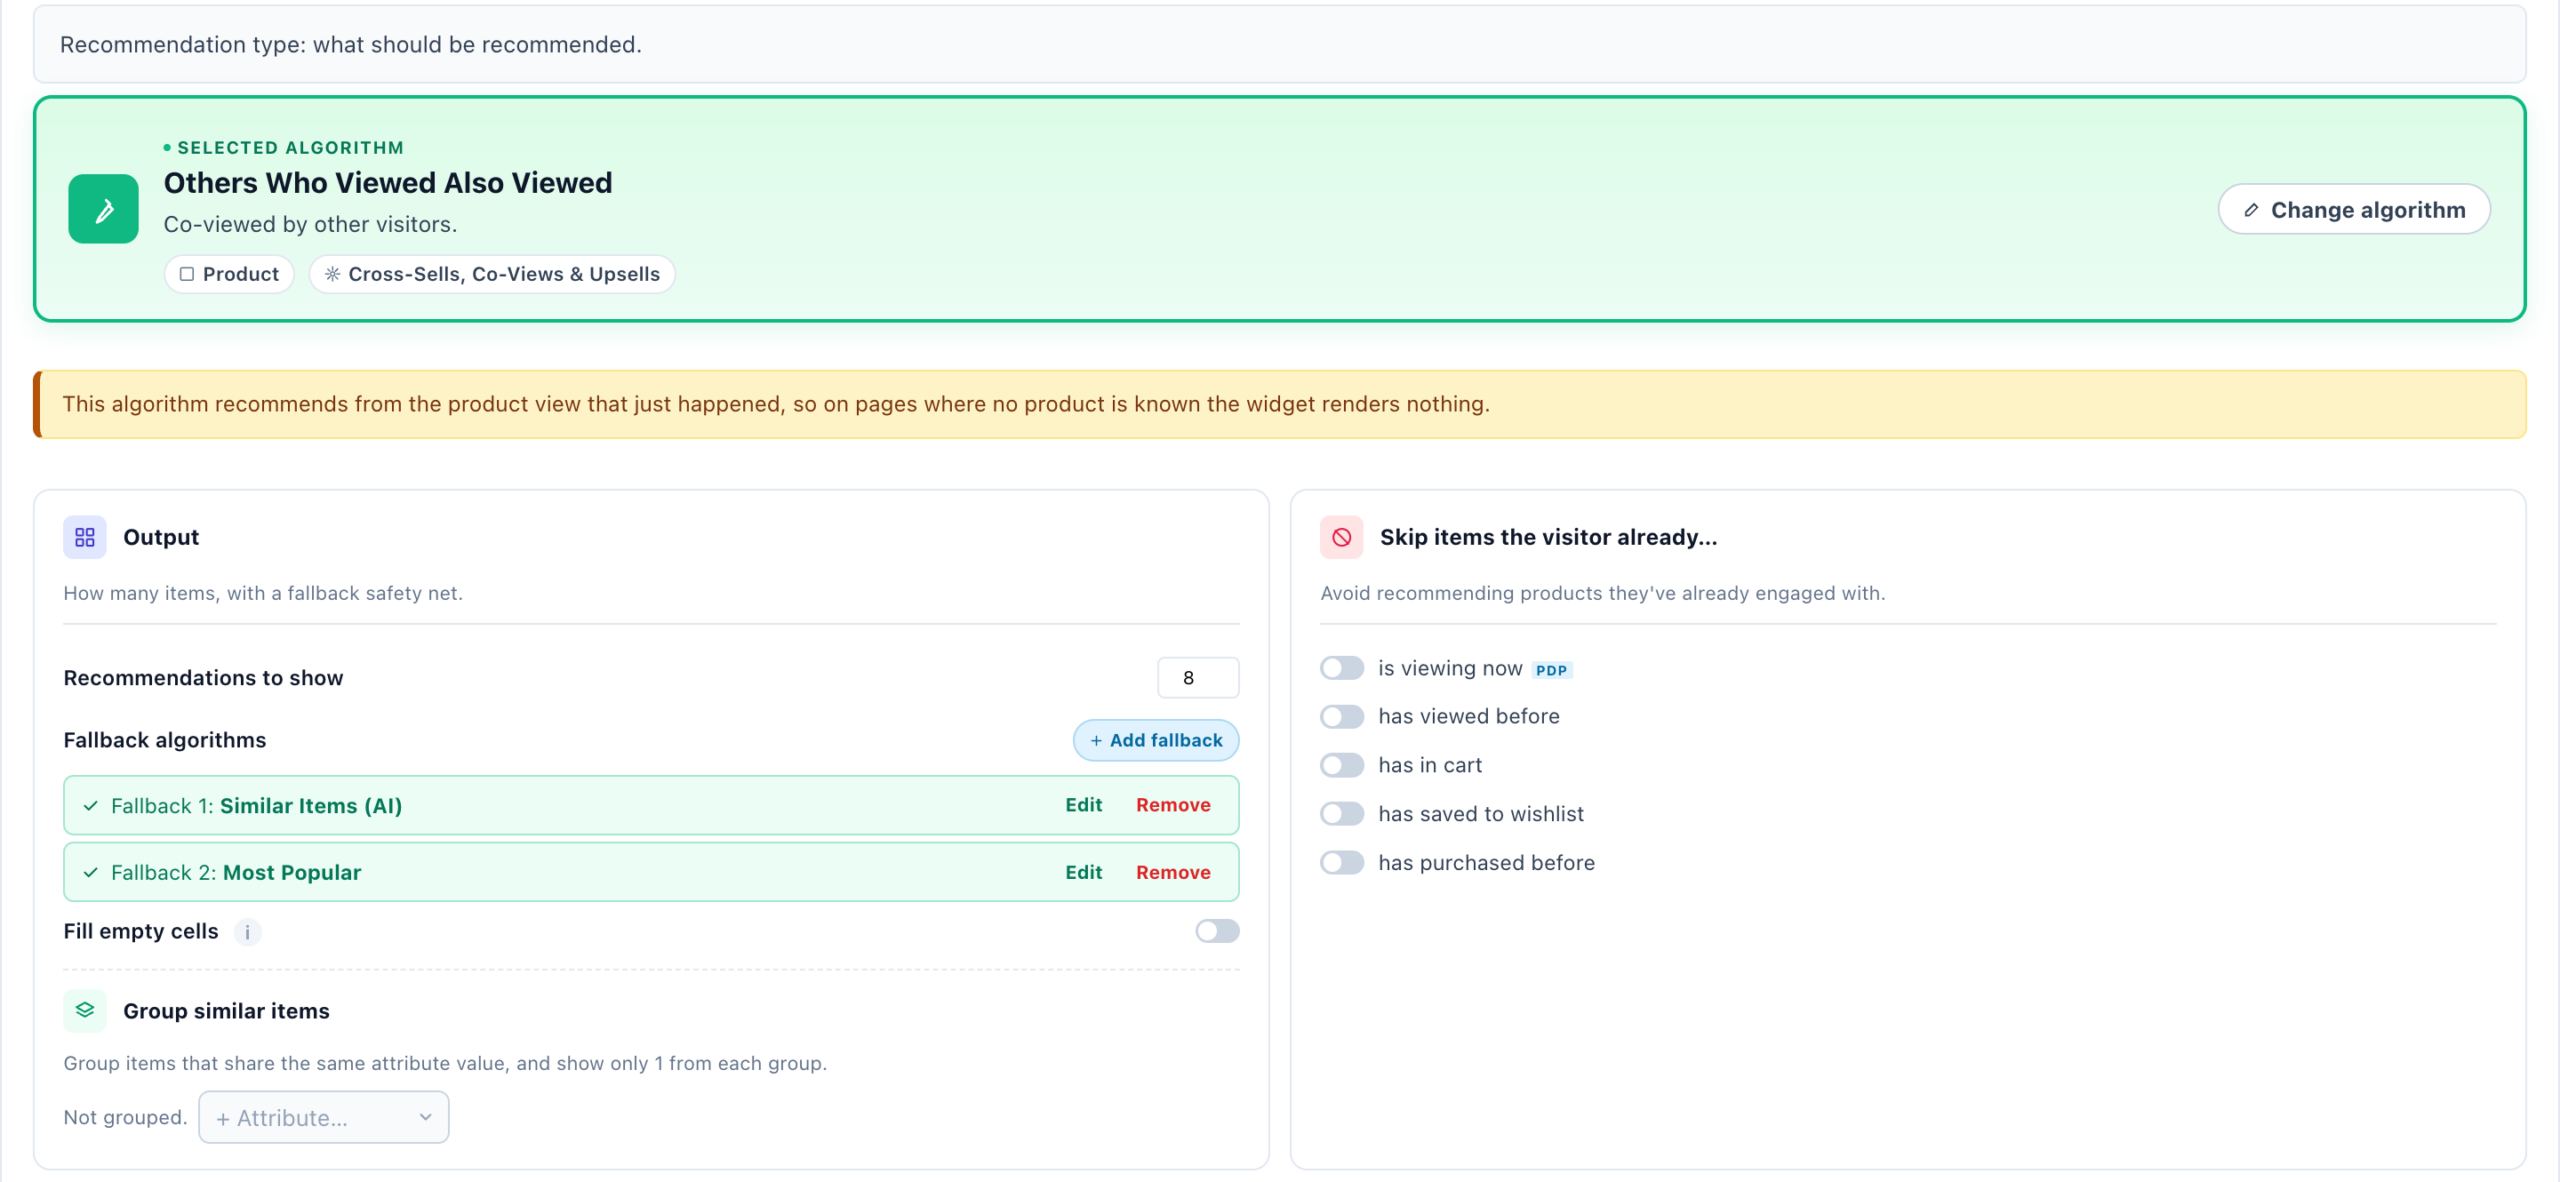The width and height of the screenshot is (2560, 1182).
Task: Click the green algorithm pencil icon
Action: coord(103,209)
